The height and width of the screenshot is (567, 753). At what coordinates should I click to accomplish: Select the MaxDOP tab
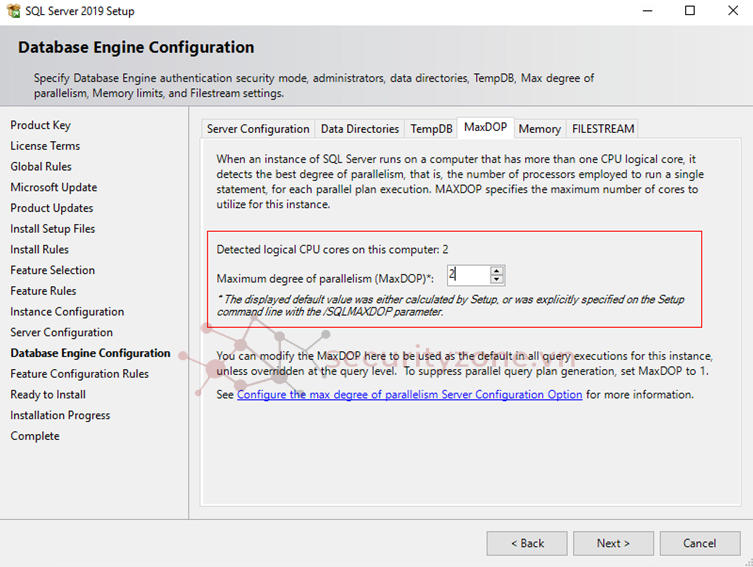[x=485, y=128]
